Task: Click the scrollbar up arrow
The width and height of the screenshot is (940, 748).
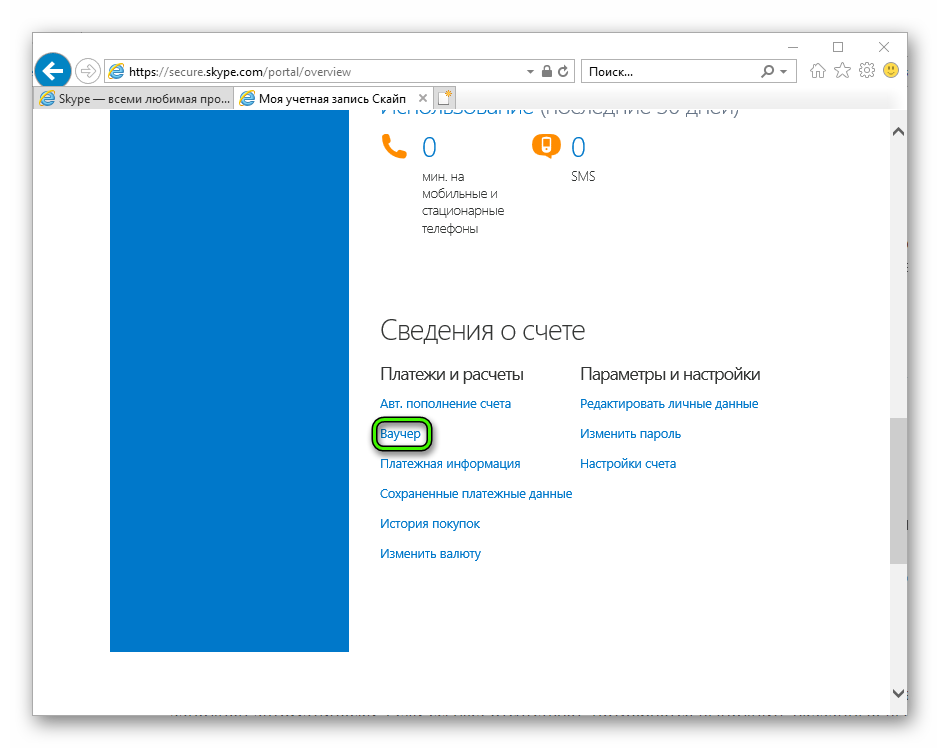Action: (898, 131)
